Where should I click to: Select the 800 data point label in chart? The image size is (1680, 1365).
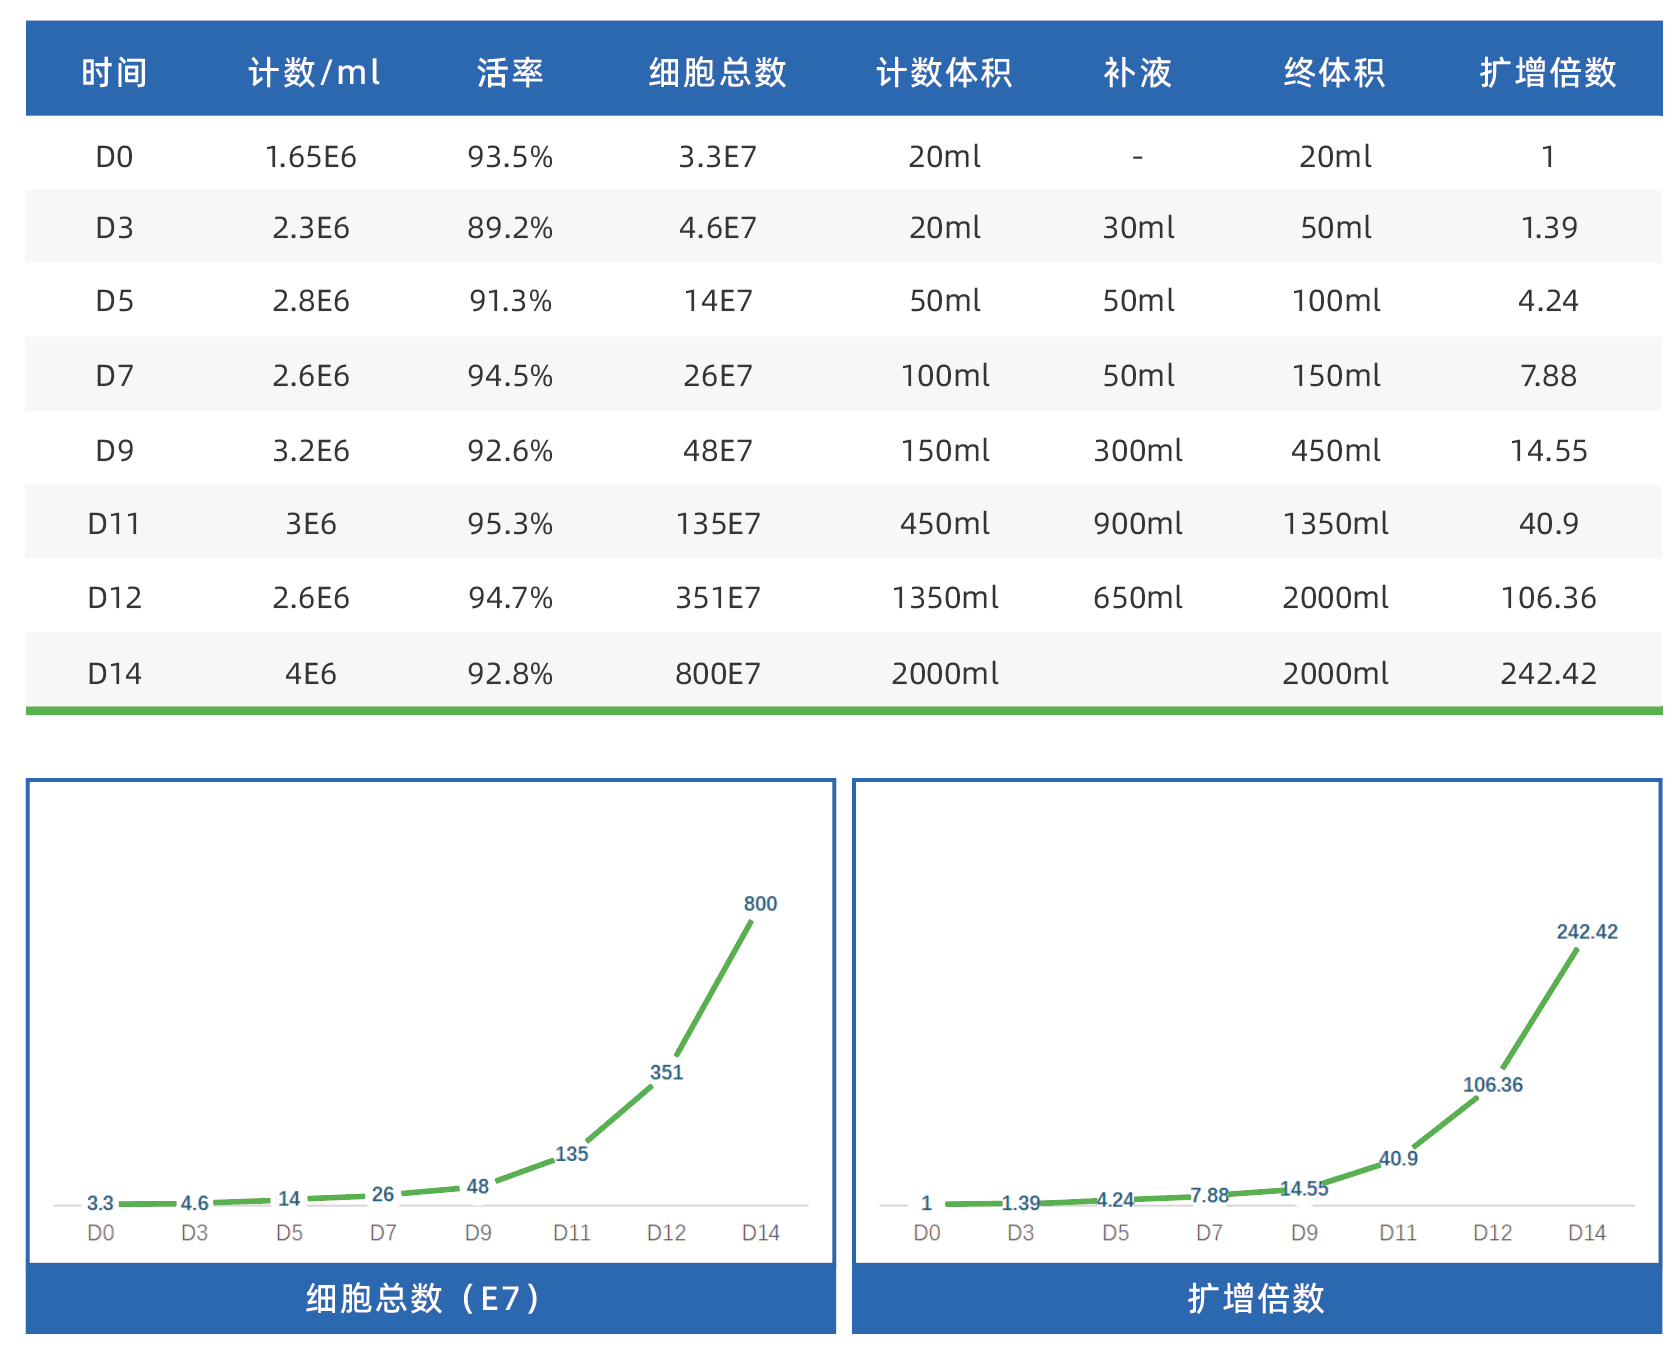point(760,904)
